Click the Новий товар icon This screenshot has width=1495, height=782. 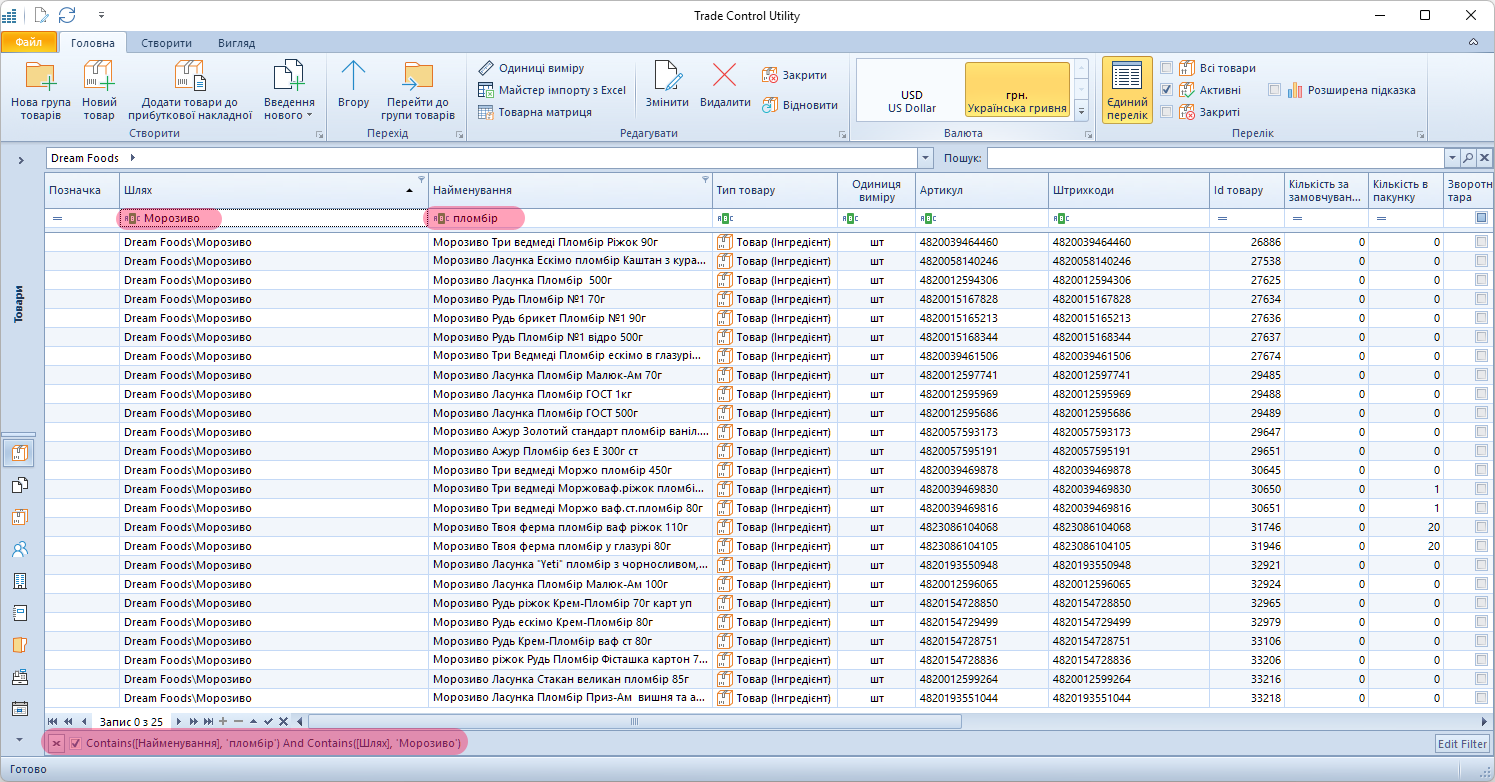(x=99, y=77)
